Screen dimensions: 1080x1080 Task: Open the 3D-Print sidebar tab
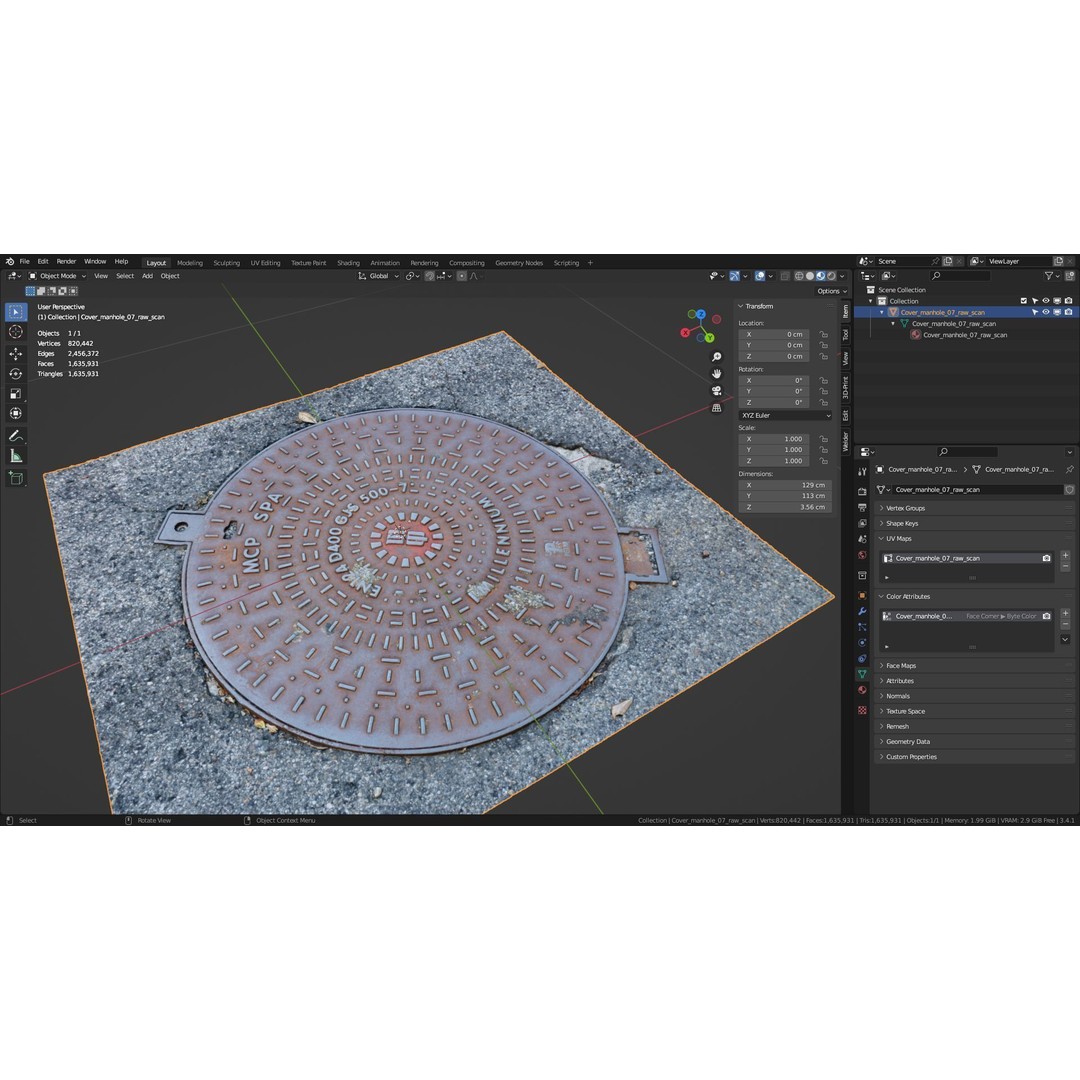point(846,388)
